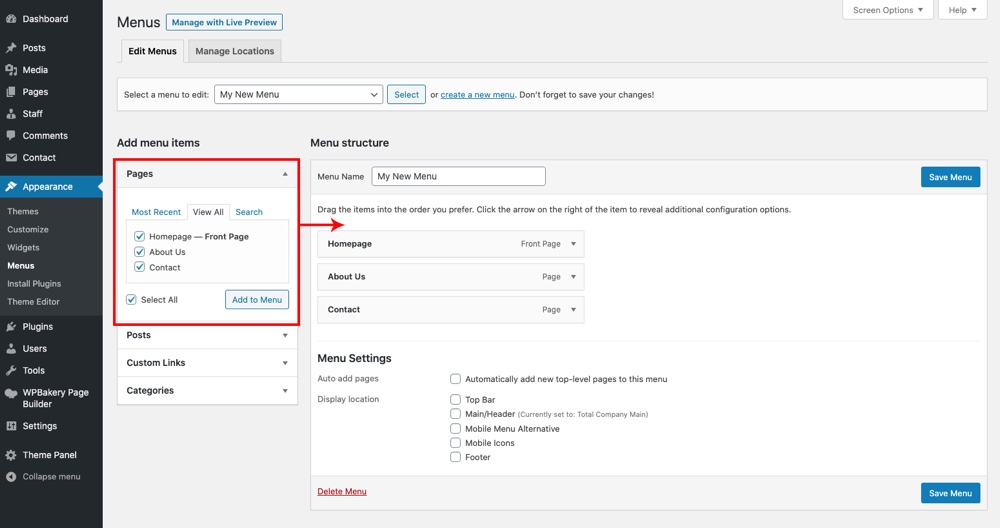Expand Homepage menu item options arrow
Image resolution: width=1000 pixels, height=528 pixels.
573,244
